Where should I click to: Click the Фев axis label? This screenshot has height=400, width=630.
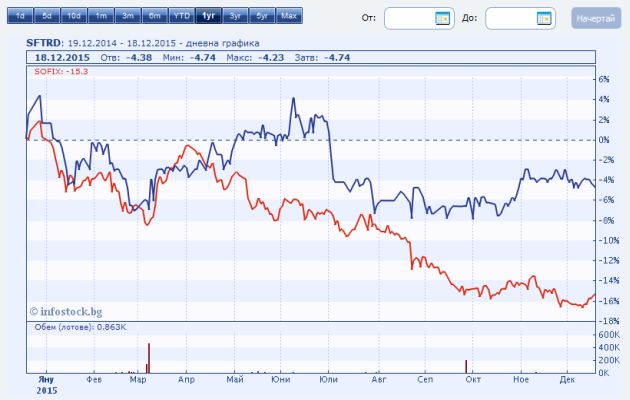tap(94, 379)
